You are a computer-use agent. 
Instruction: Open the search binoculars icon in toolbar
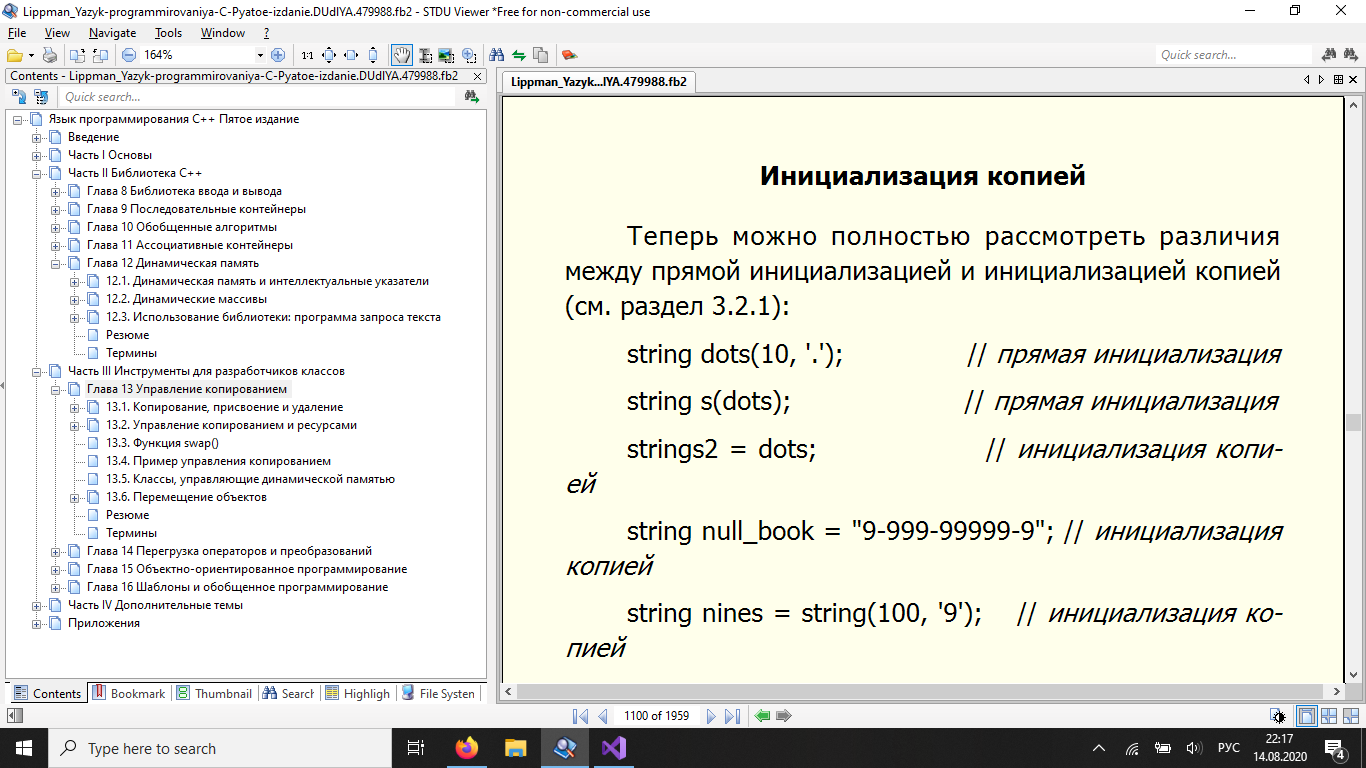click(x=497, y=55)
